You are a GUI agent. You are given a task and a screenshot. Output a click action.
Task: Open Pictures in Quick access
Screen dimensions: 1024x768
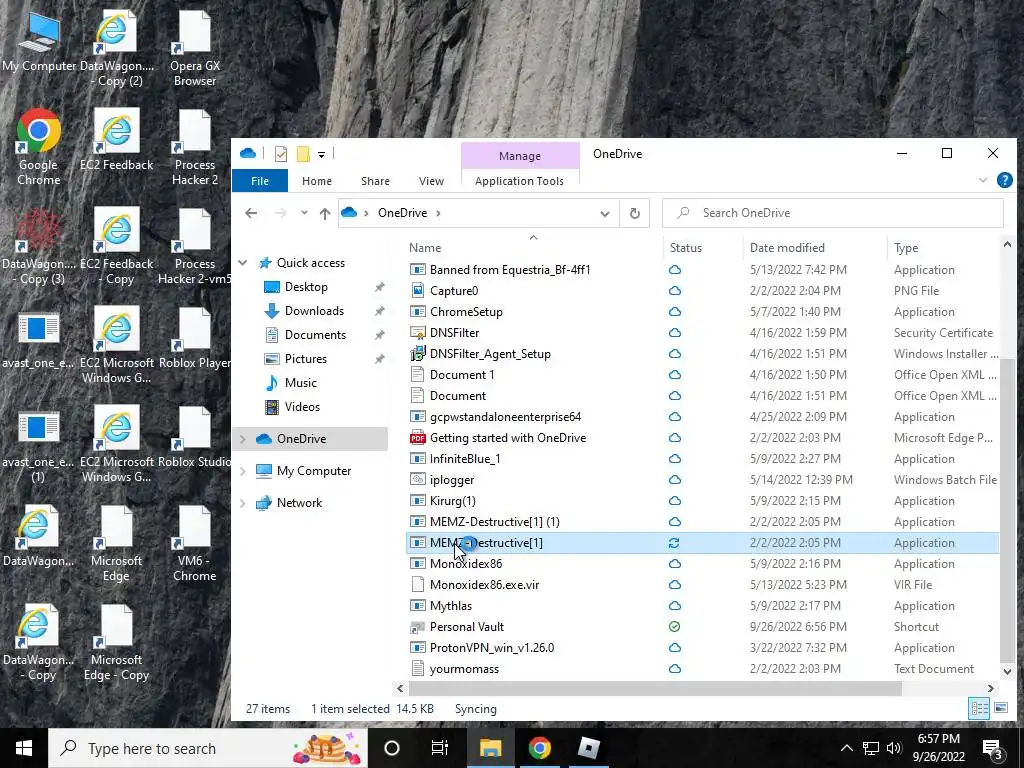[x=305, y=359]
